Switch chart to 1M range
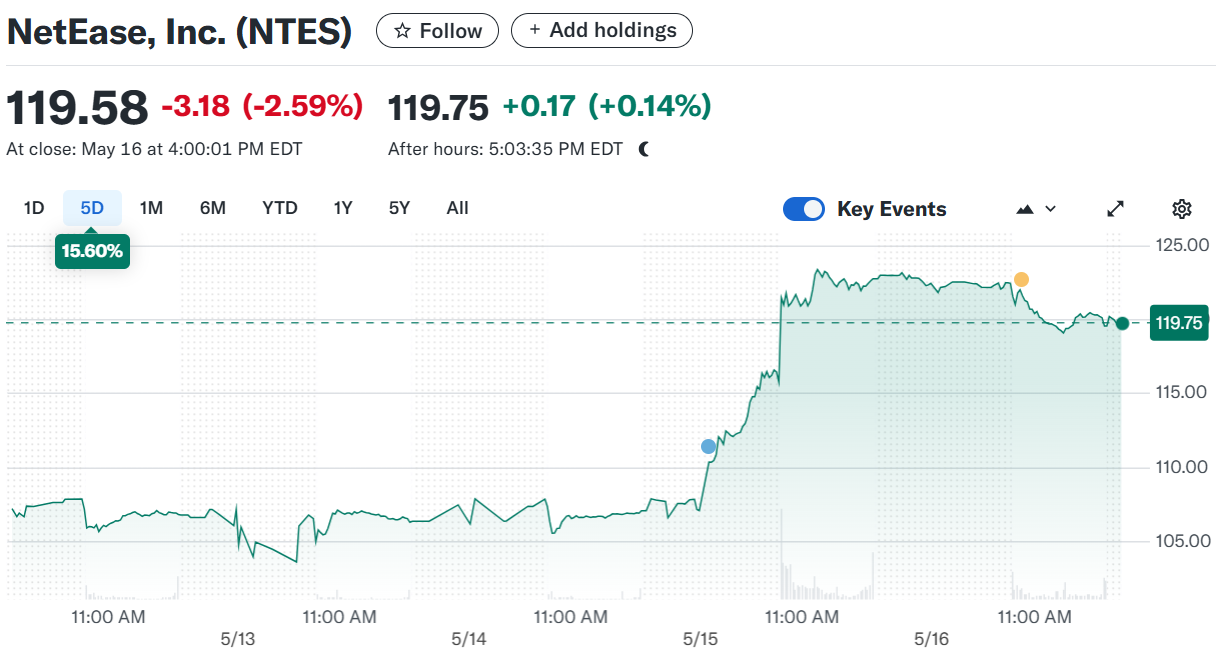The image size is (1228, 663). (x=151, y=208)
